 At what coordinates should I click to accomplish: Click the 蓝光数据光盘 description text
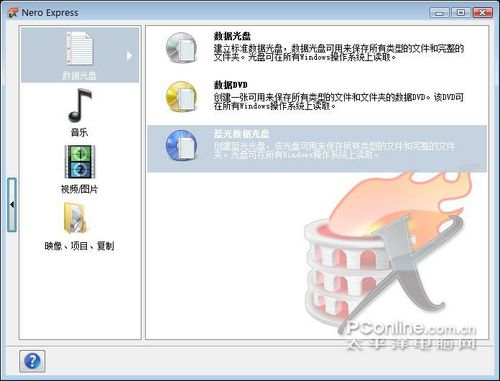pos(334,151)
